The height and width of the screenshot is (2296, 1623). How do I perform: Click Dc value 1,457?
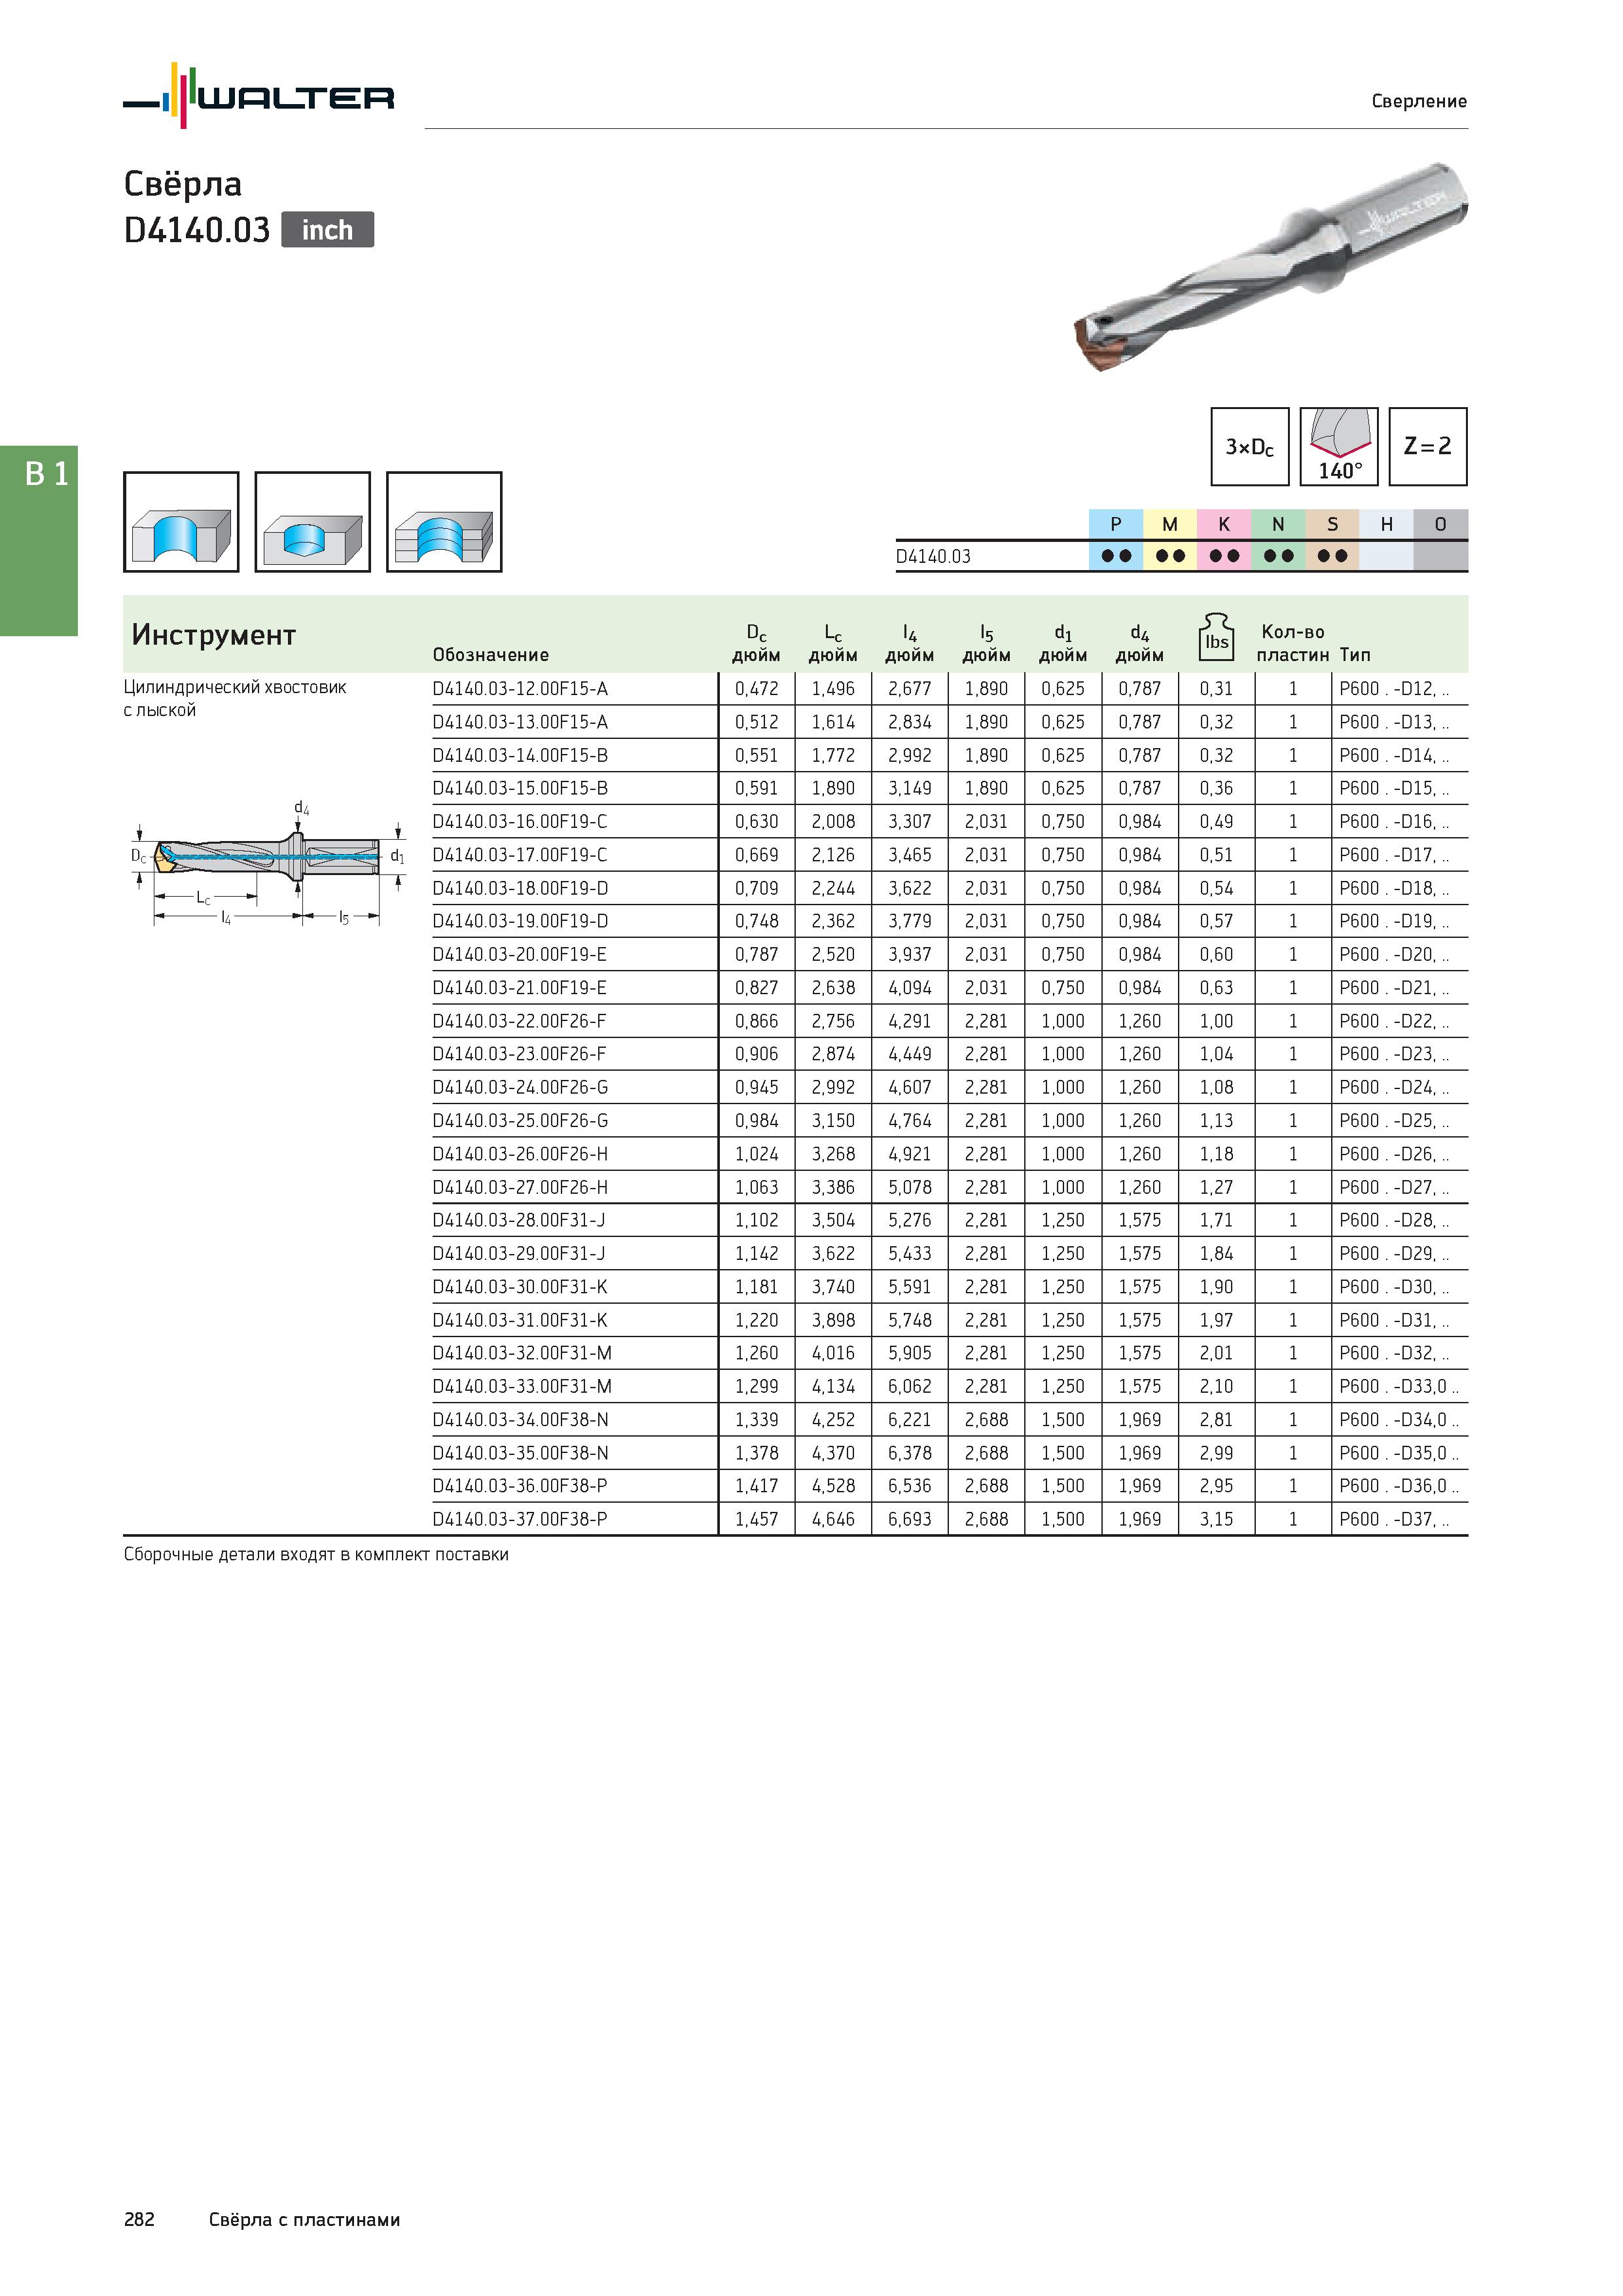point(756,1519)
